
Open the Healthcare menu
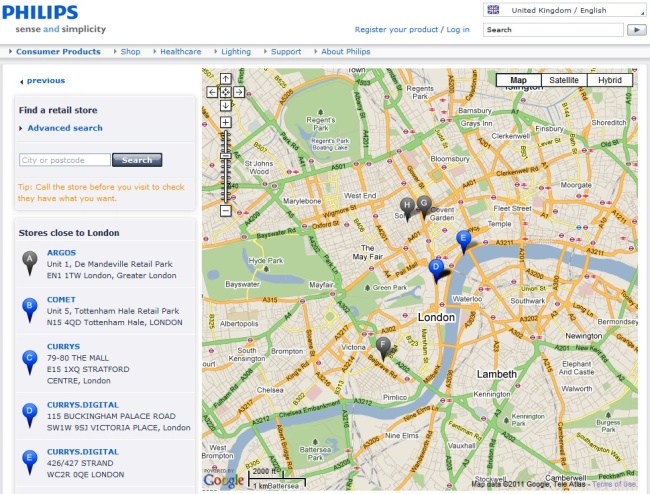coord(181,51)
